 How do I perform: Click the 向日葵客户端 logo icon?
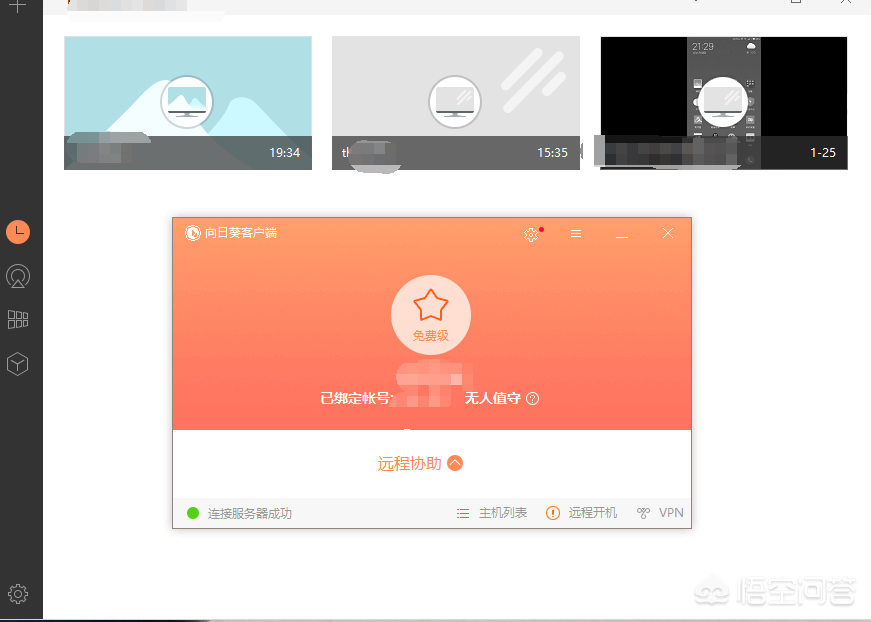click(192, 233)
